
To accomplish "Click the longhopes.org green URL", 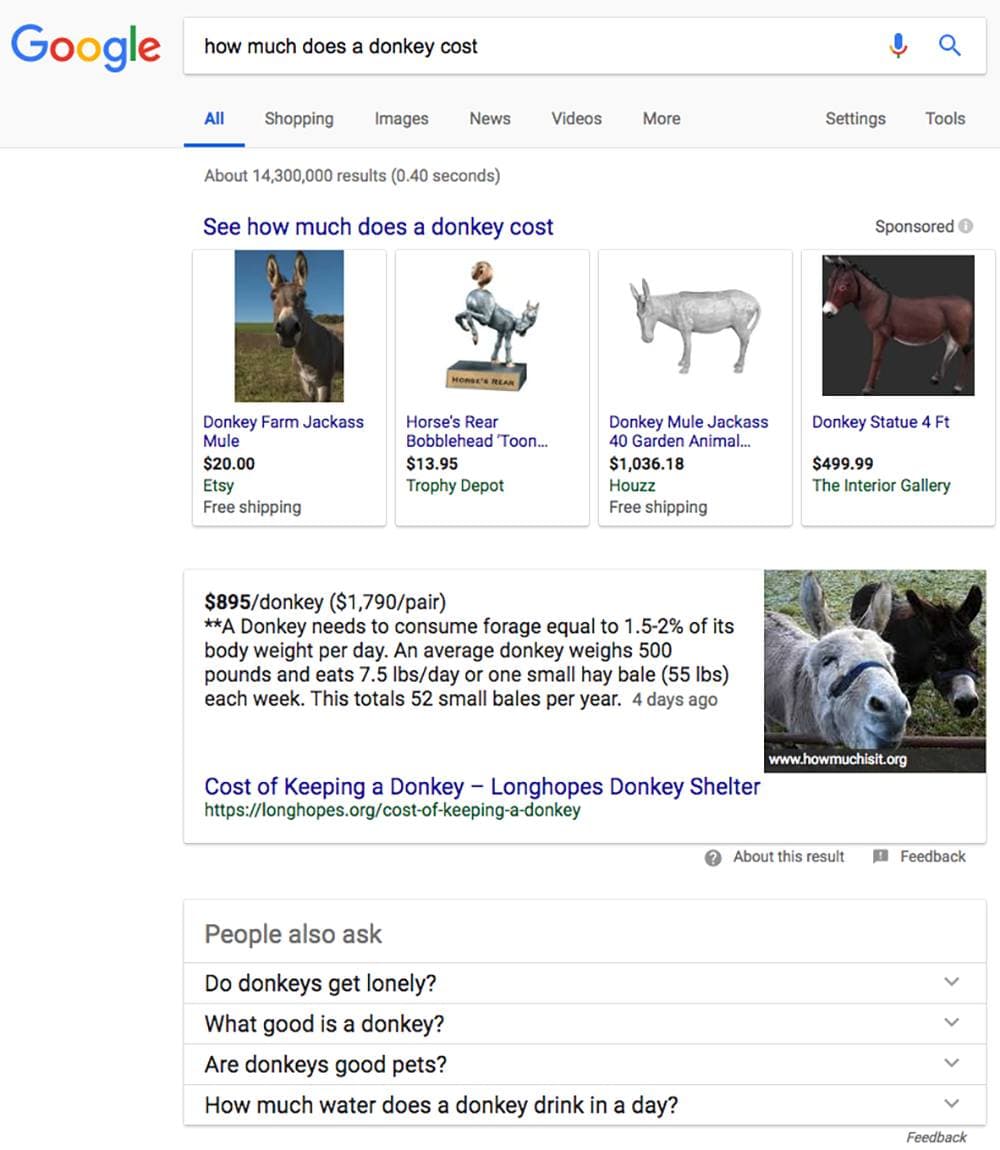I will [393, 810].
